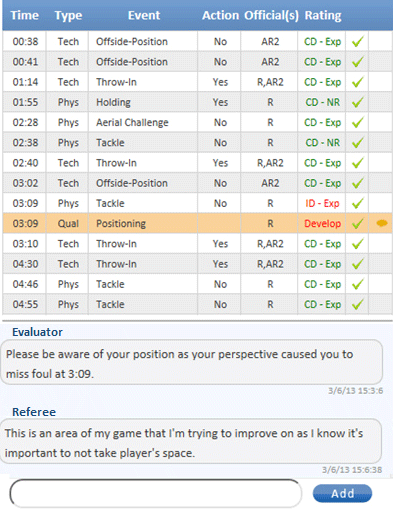Screen dimensions: 393x513
Task: Click the Event column header
Action: click(144, 15)
